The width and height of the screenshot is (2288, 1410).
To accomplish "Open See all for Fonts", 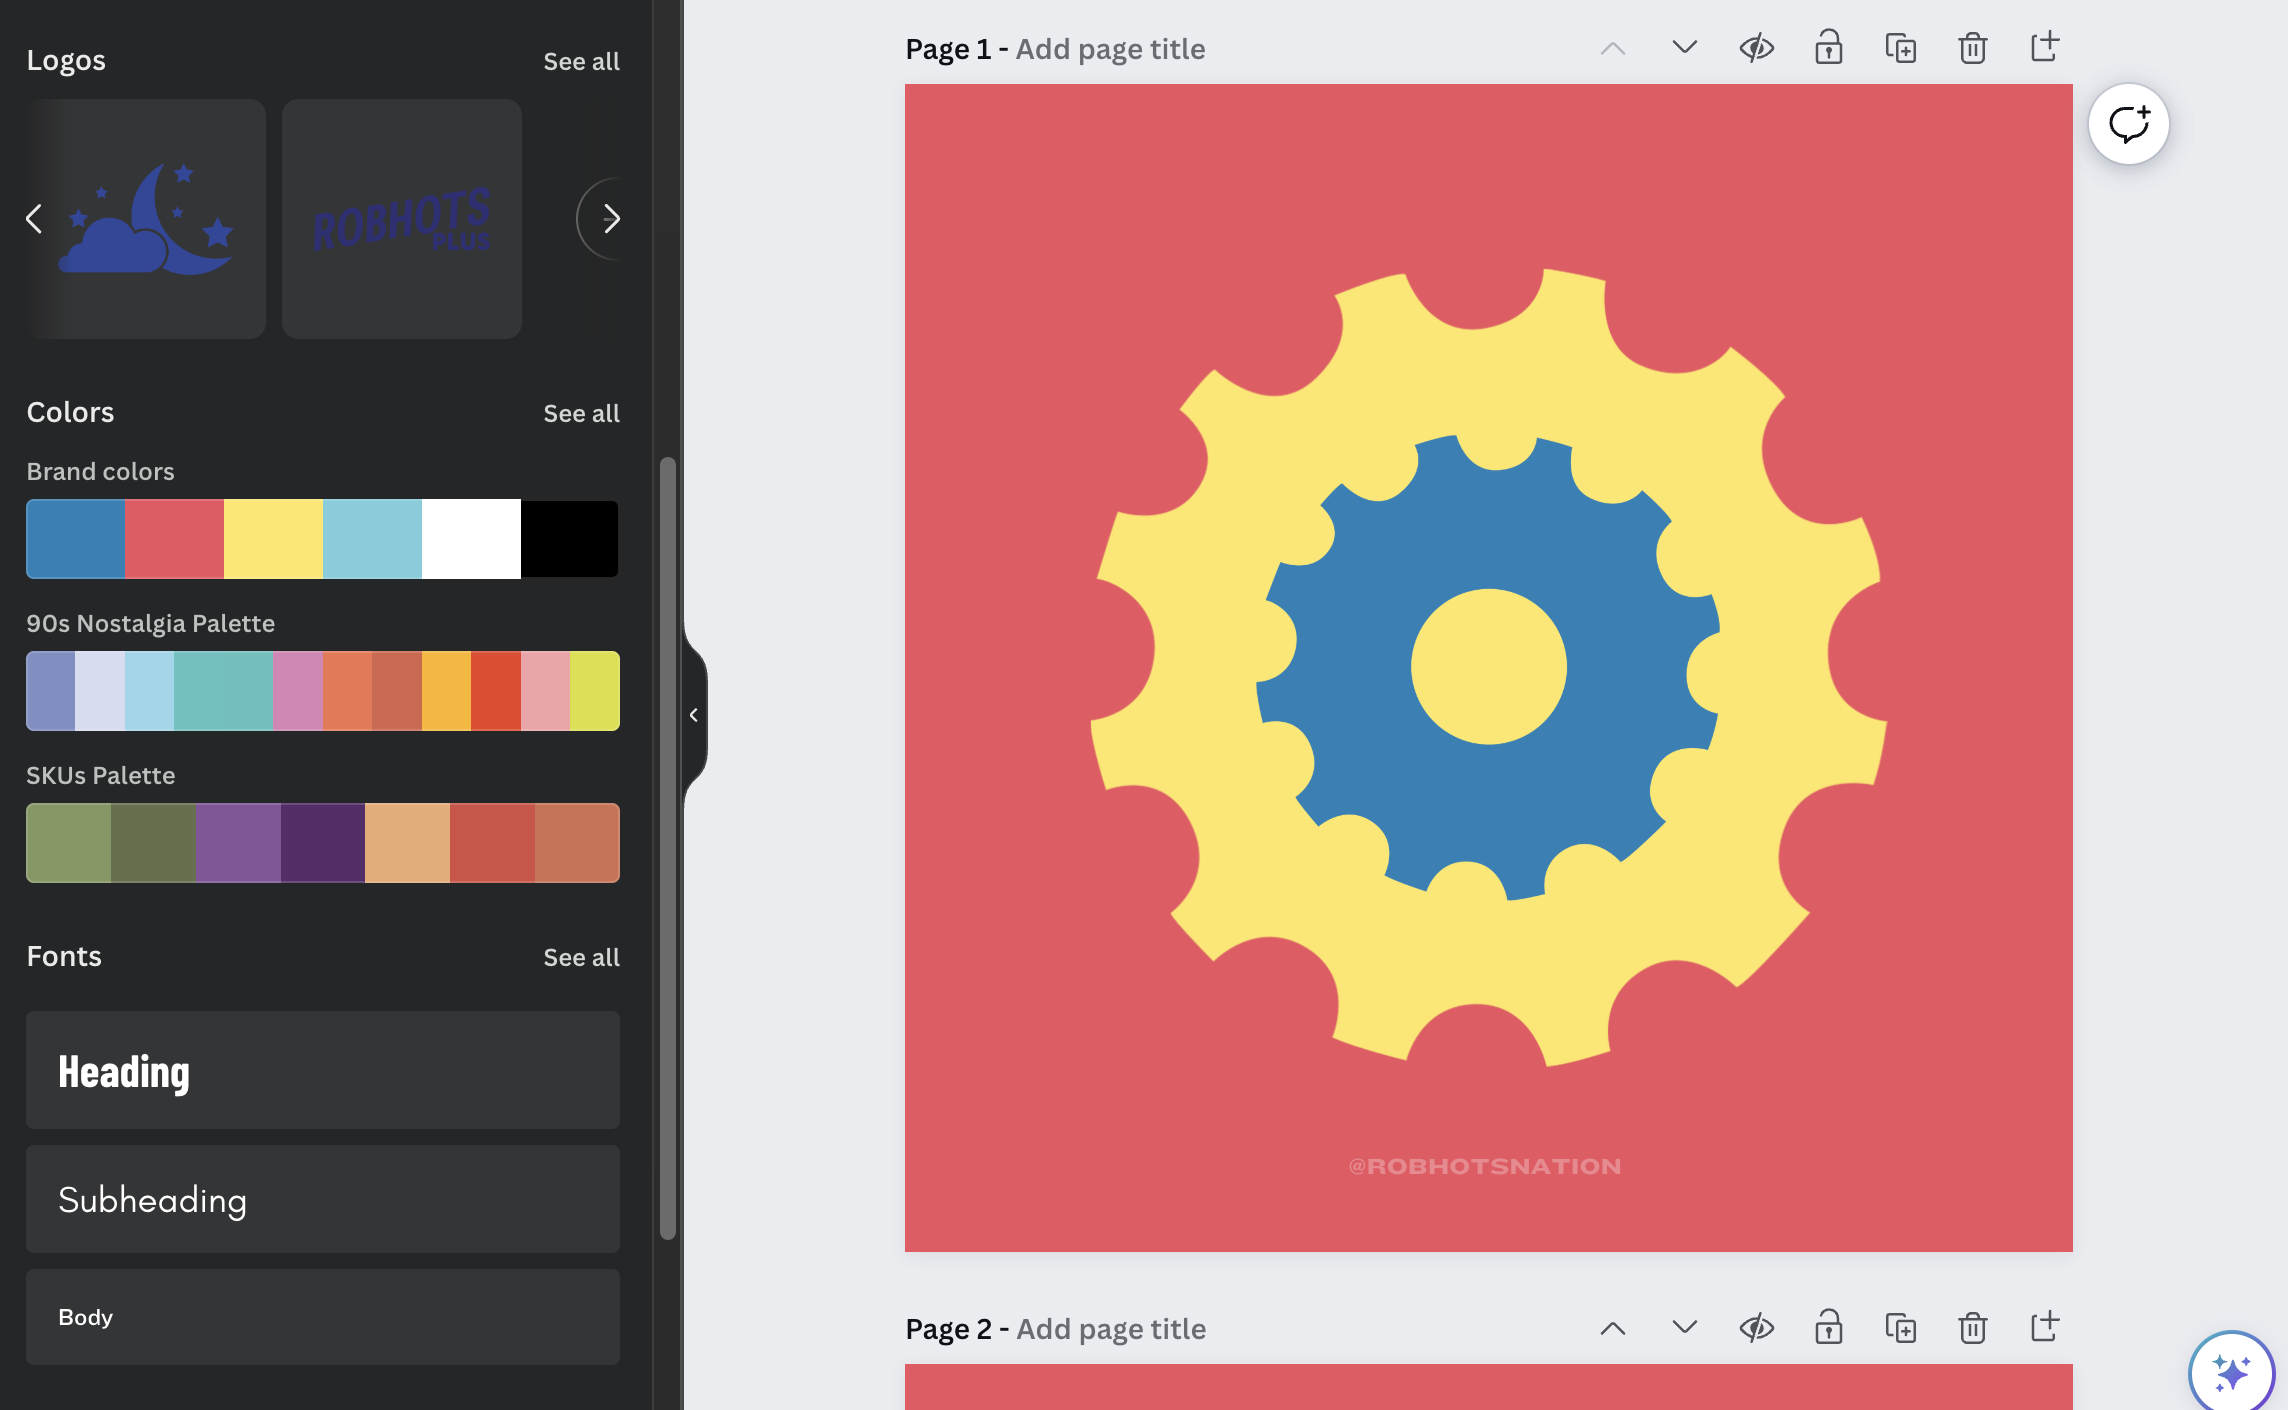I will (x=581, y=957).
